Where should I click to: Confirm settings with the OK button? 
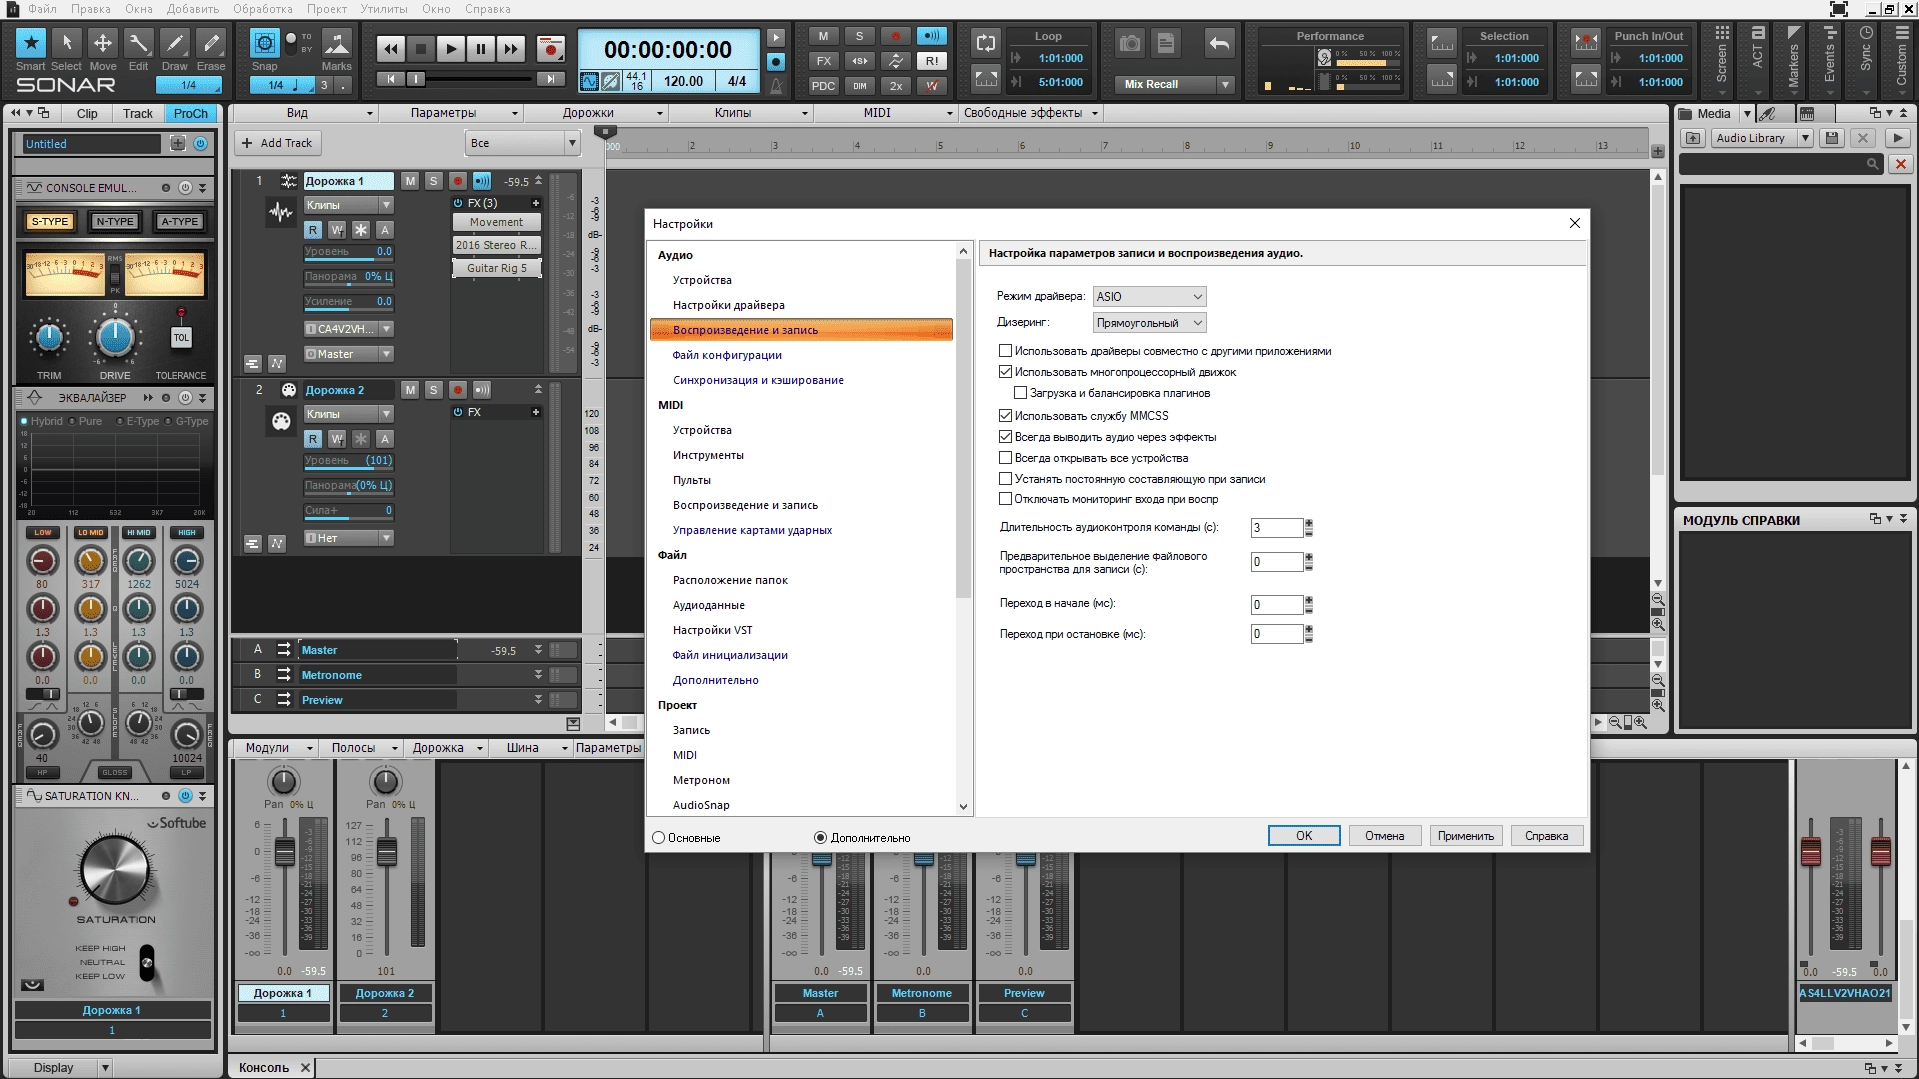pos(1304,836)
